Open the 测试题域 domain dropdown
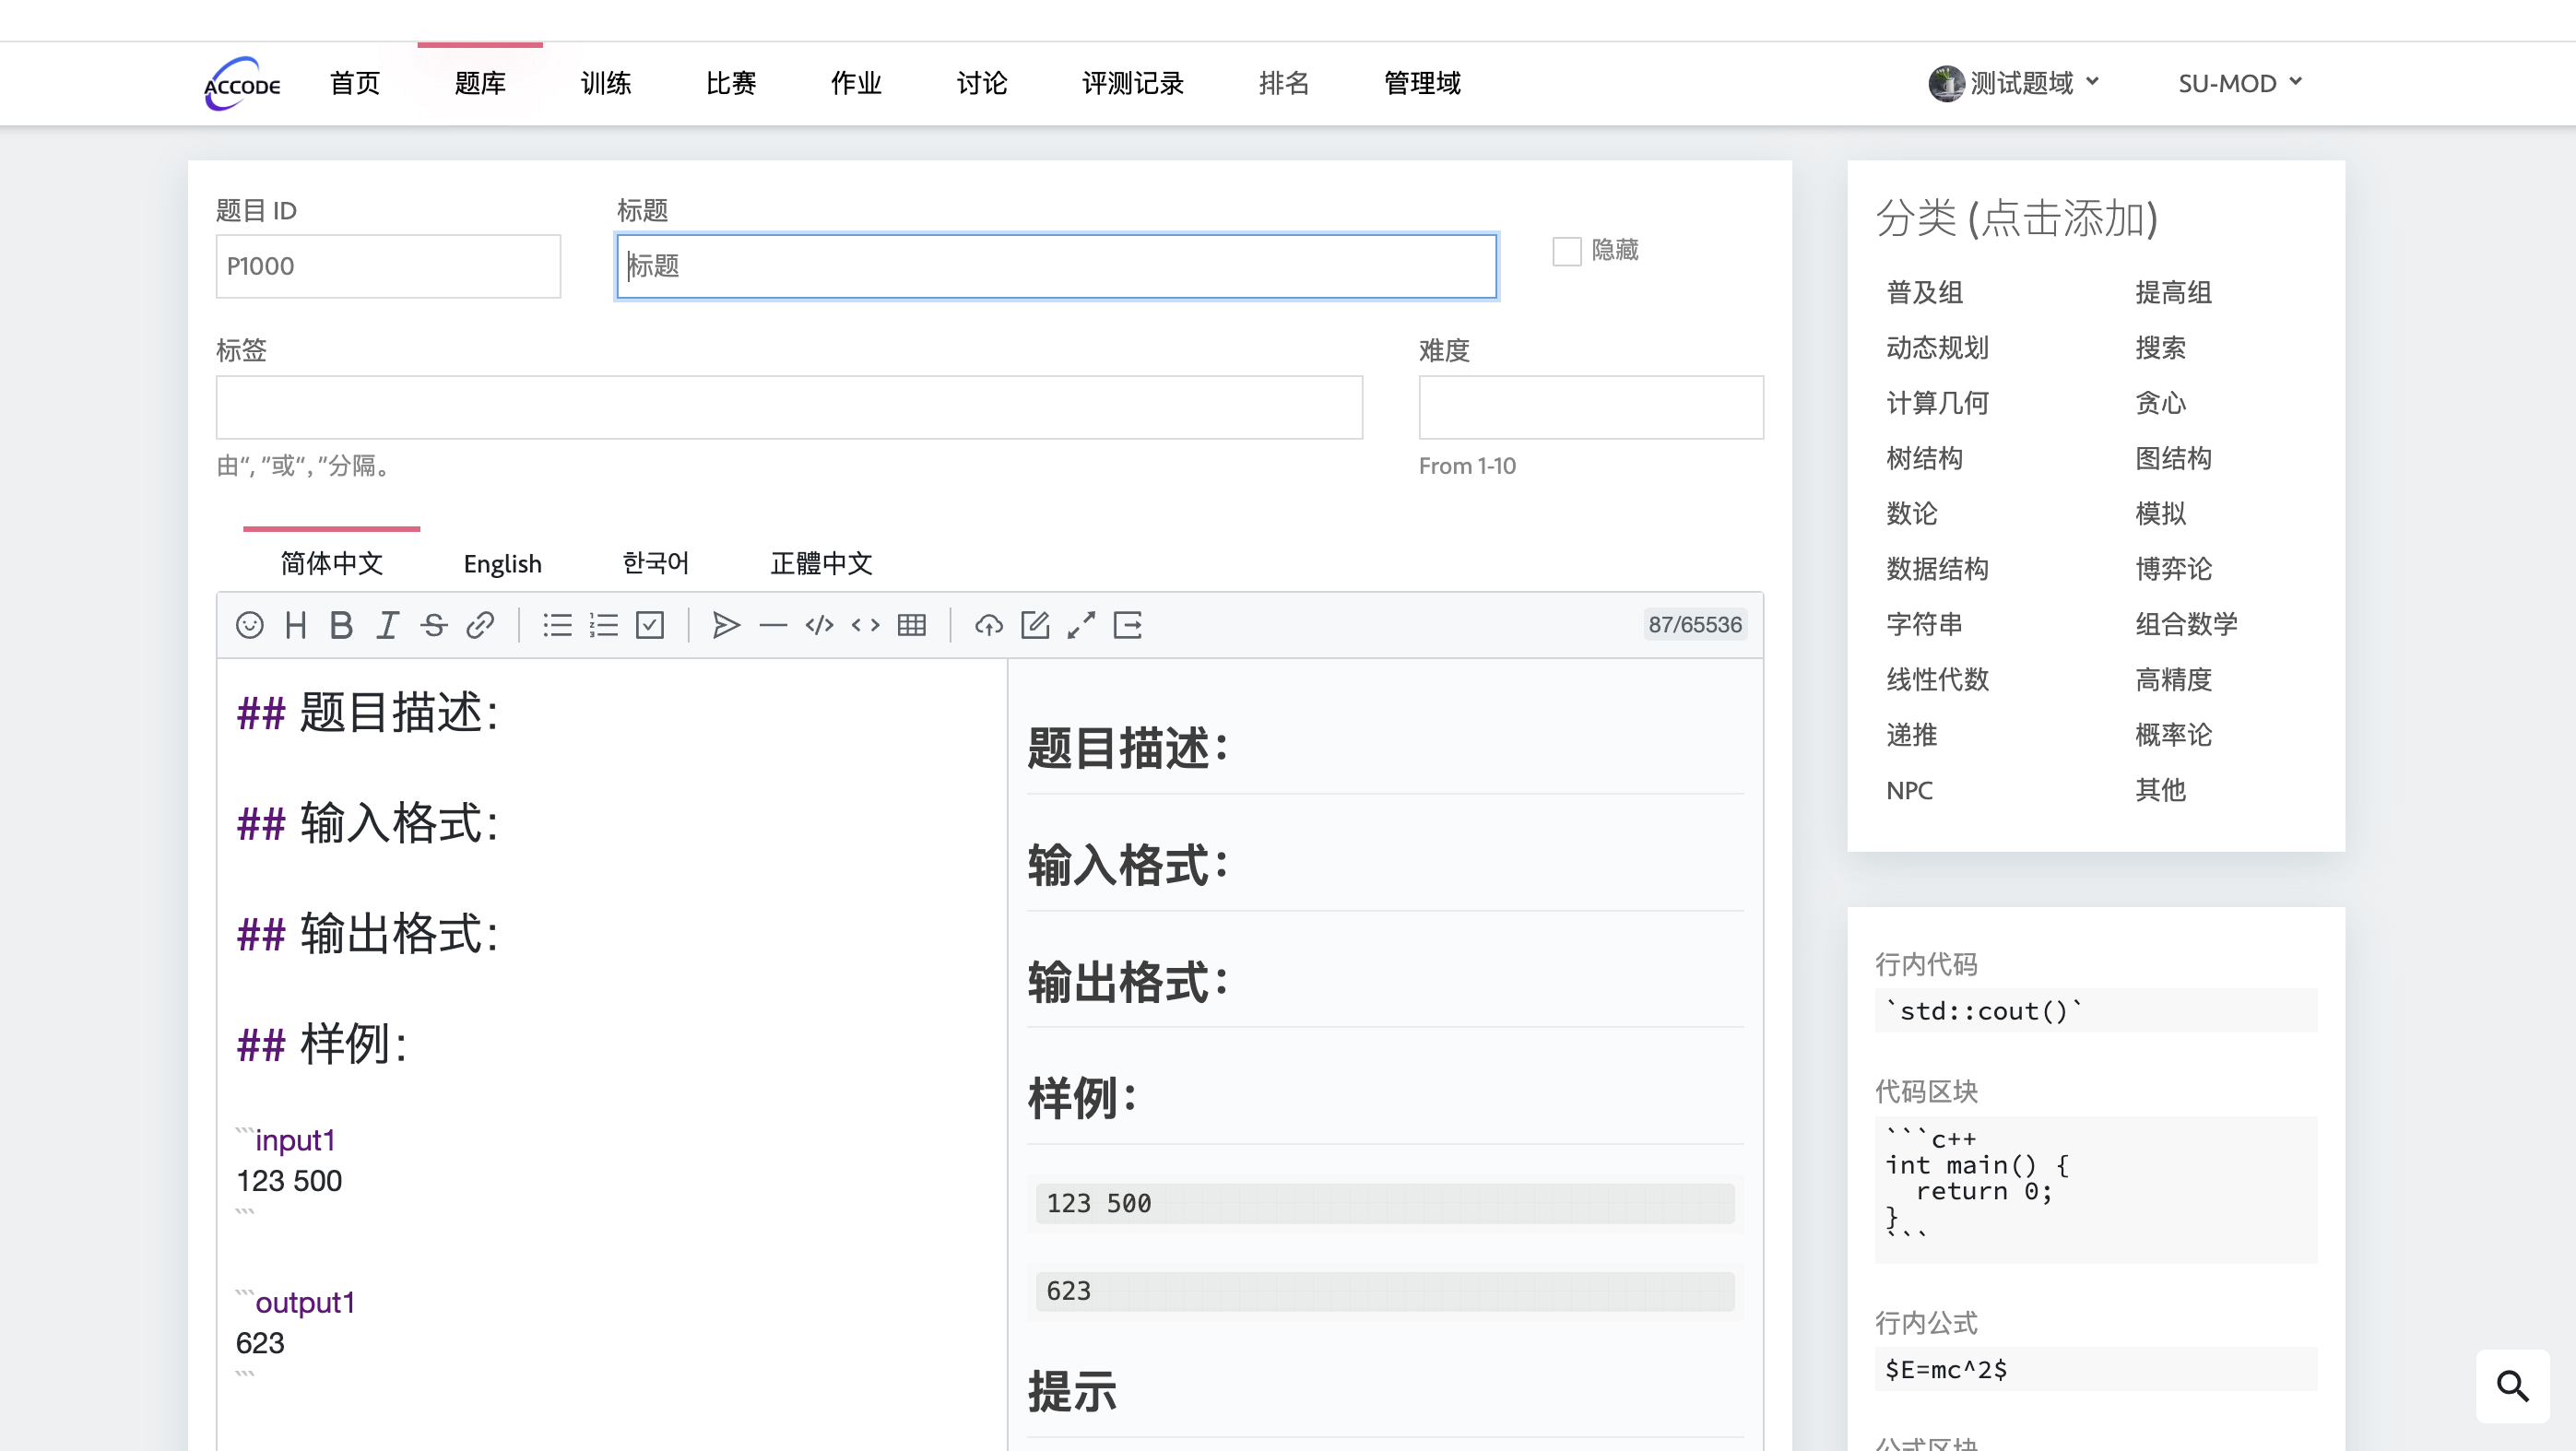The image size is (2576, 1451). click(x=2014, y=83)
